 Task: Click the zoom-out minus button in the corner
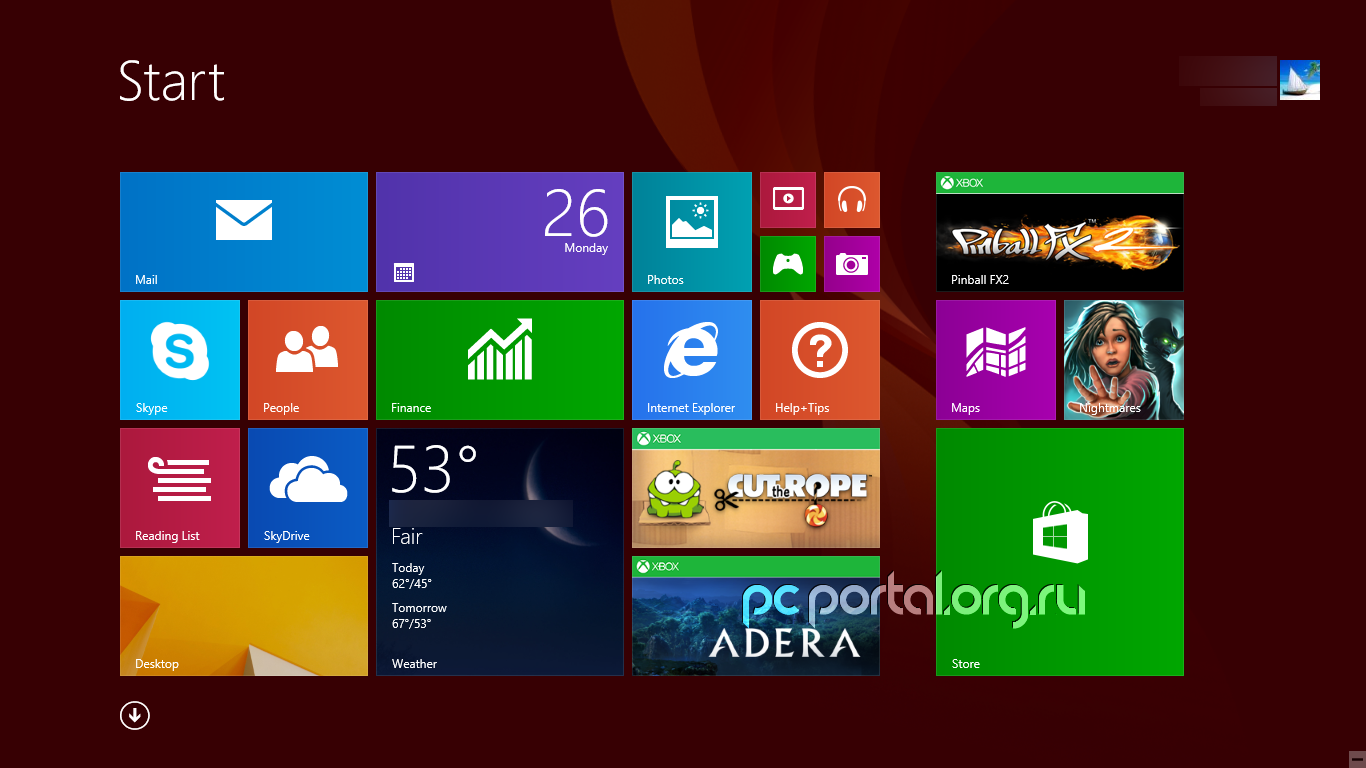[x=1357, y=759]
